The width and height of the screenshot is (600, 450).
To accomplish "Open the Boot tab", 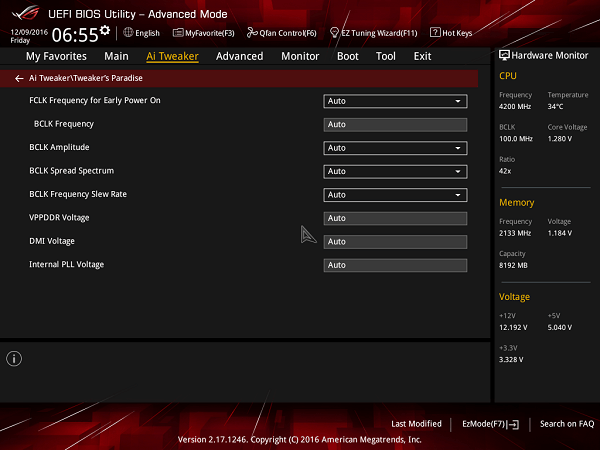I will (x=347, y=56).
